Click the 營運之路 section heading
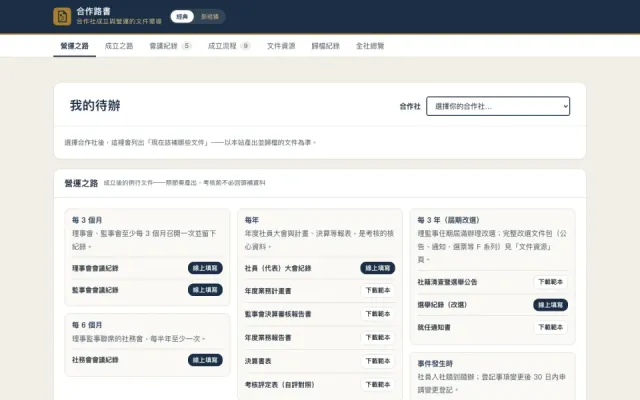Image resolution: width=640 pixels, height=400 pixels. tap(81, 183)
